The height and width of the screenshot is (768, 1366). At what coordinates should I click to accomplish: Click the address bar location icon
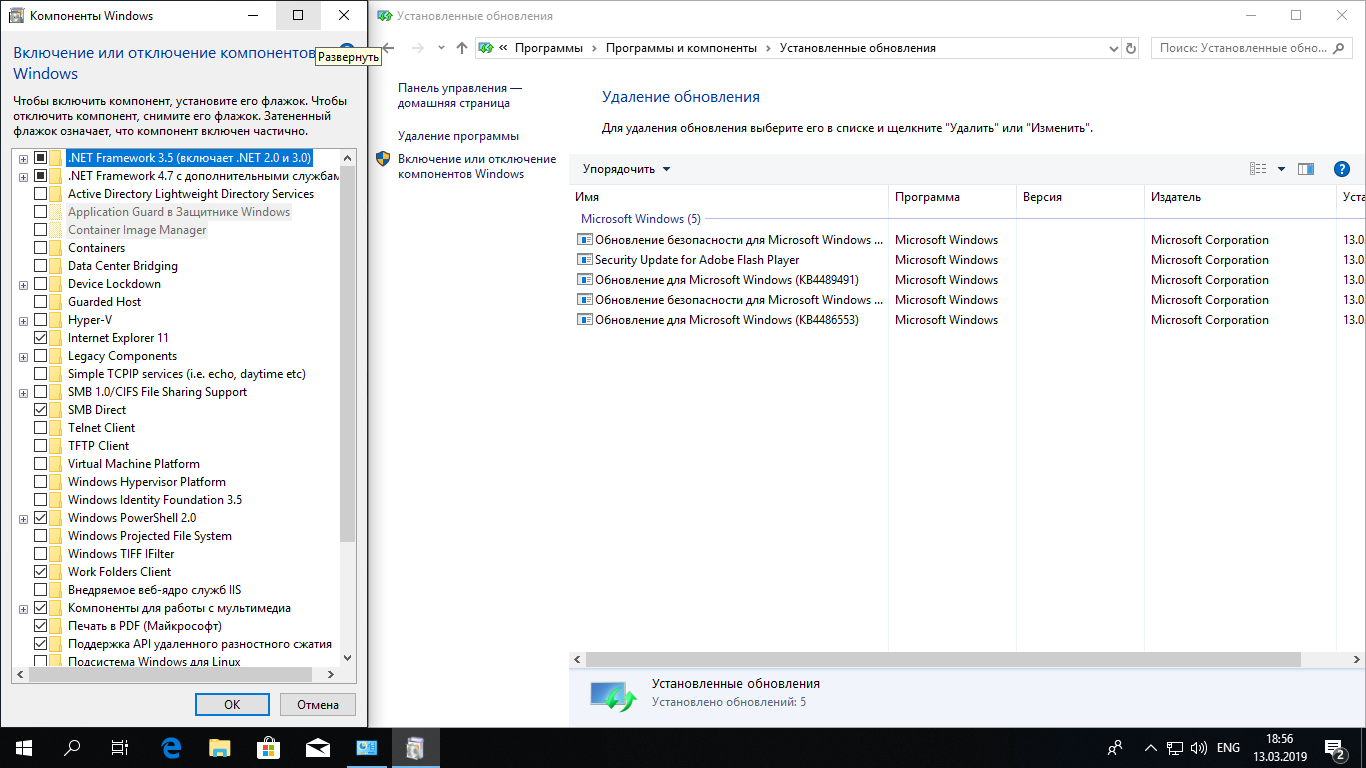485,48
